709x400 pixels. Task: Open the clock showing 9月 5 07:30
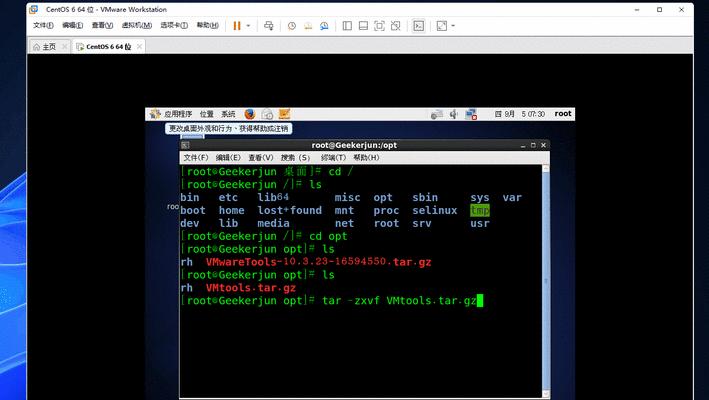pos(520,114)
